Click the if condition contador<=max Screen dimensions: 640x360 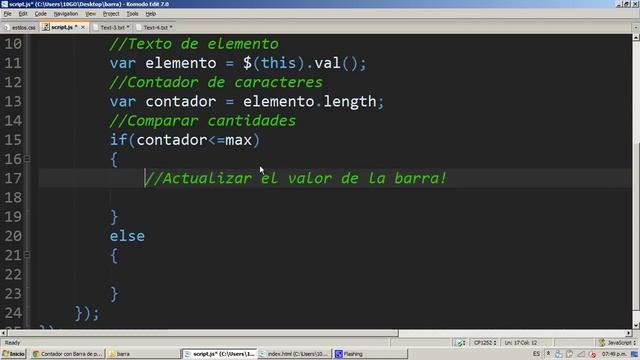(x=194, y=140)
